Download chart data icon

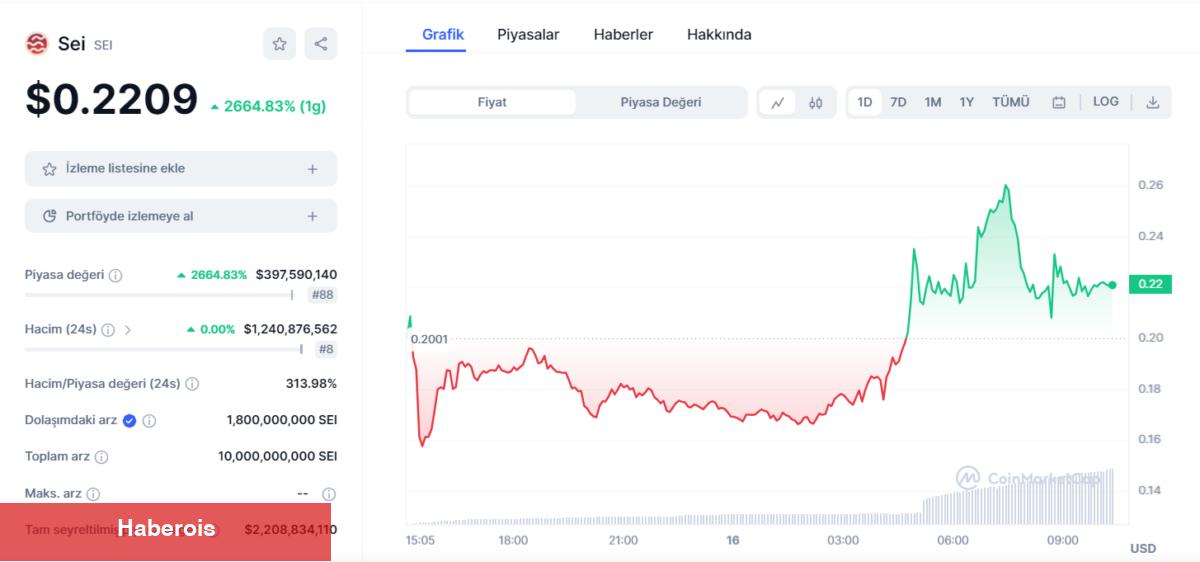pyautogui.click(x=1152, y=102)
